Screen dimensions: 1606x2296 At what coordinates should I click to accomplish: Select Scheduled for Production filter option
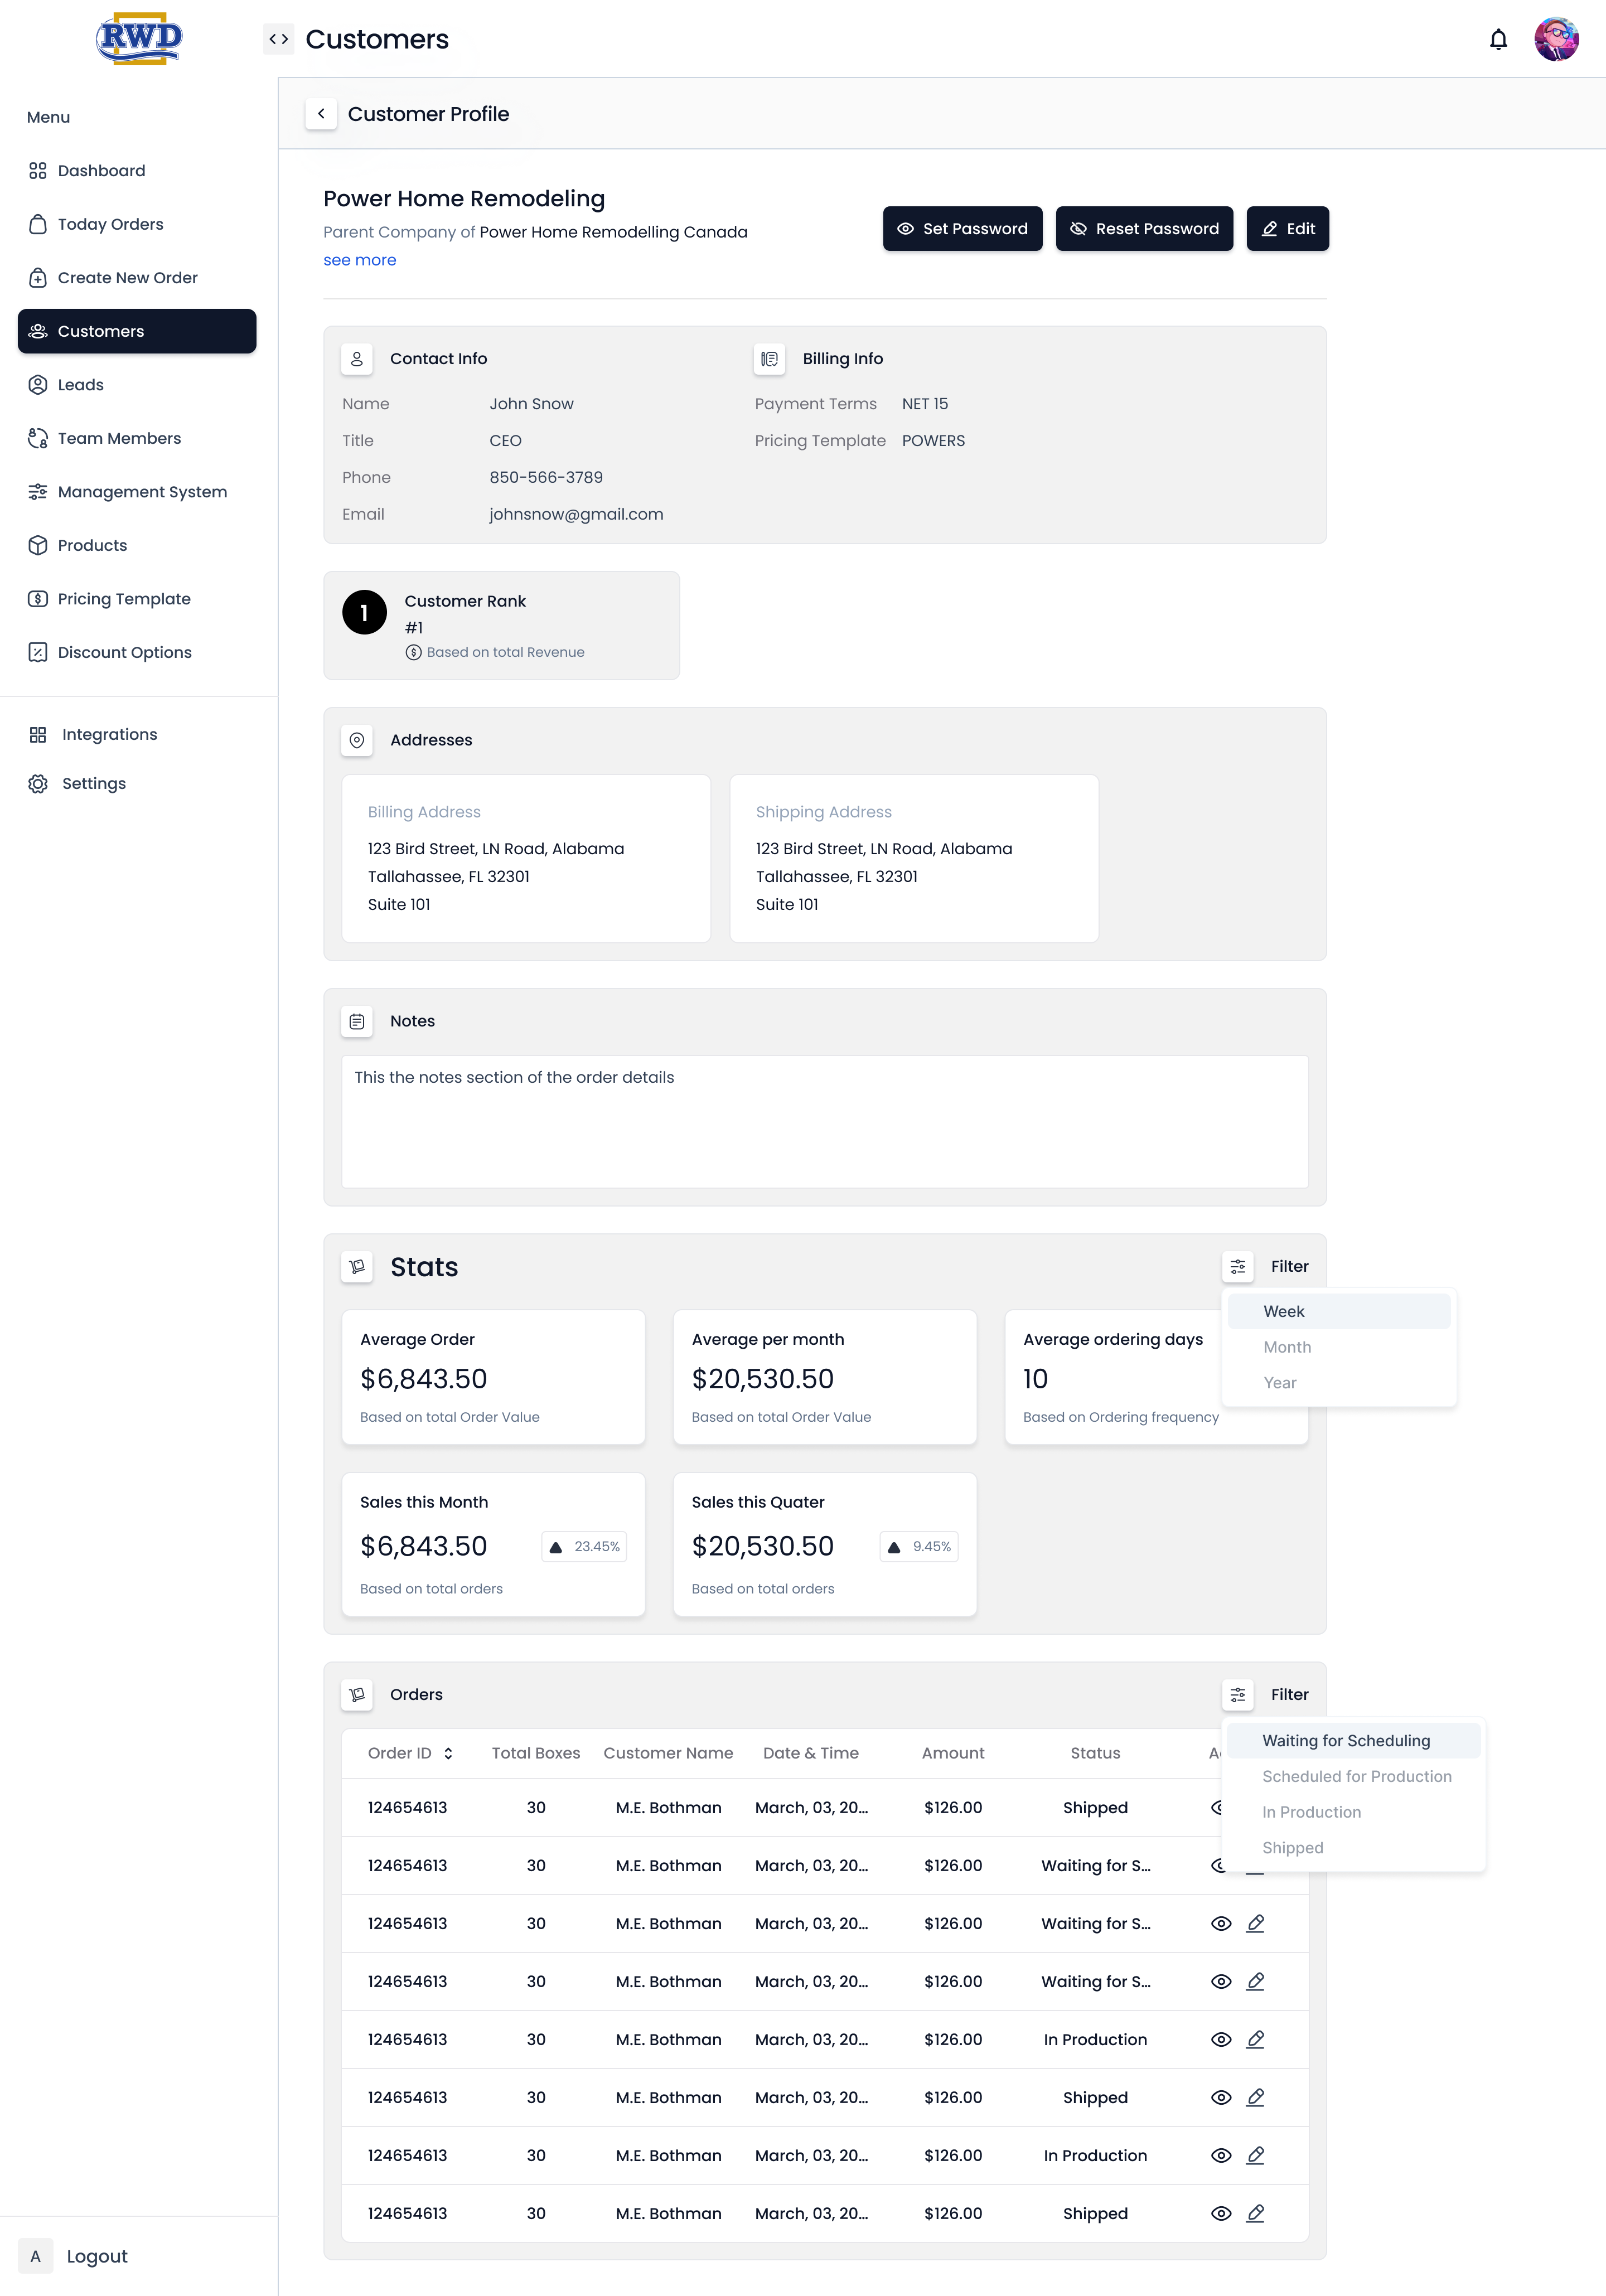1353,1777
